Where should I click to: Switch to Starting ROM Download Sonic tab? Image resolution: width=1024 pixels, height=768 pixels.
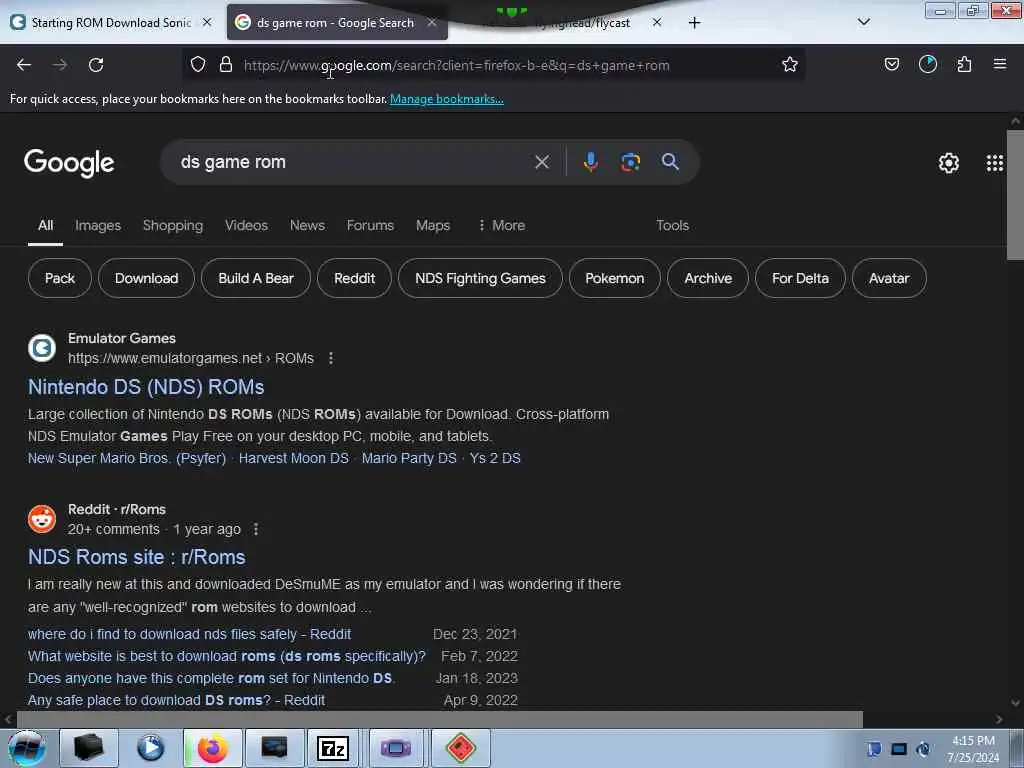112,23
